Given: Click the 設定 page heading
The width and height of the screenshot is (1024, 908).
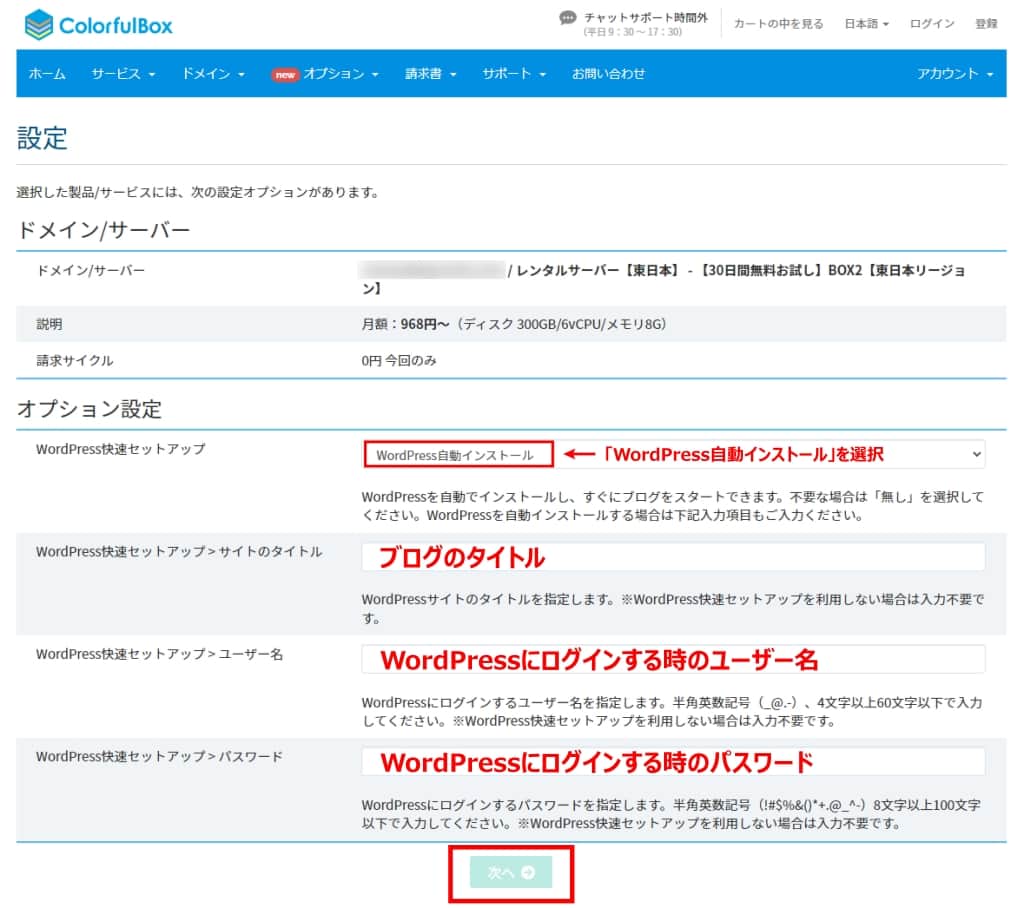Looking at the screenshot, I should pos(42,138).
